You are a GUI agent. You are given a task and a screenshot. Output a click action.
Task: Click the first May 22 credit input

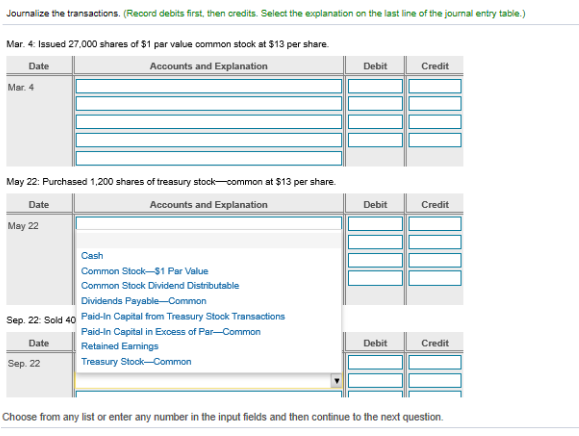point(435,224)
